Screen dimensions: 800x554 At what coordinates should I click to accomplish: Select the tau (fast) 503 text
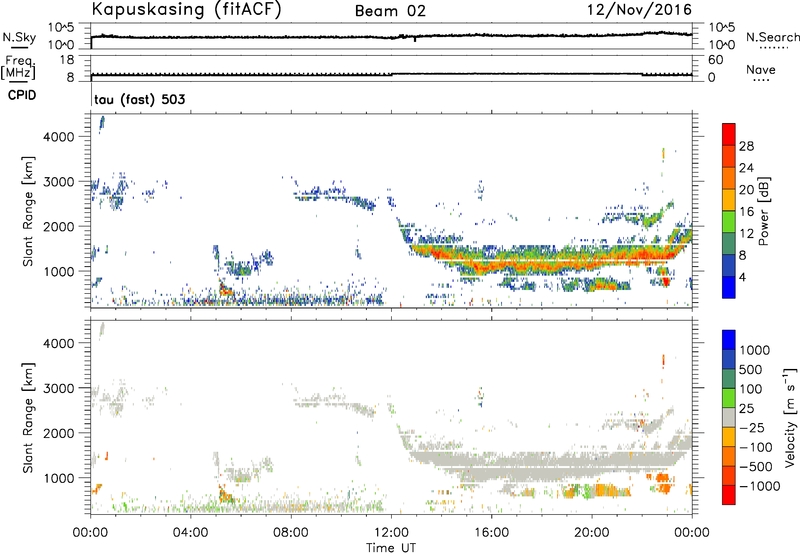[140, 99]
